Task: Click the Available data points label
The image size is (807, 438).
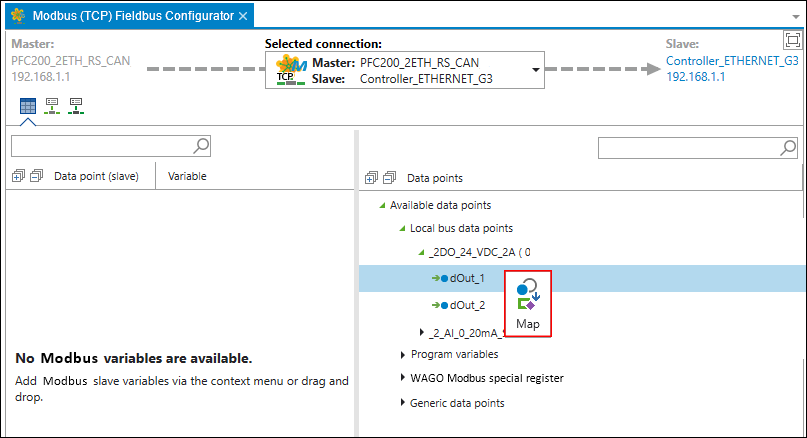Action: tap(441, 205)
